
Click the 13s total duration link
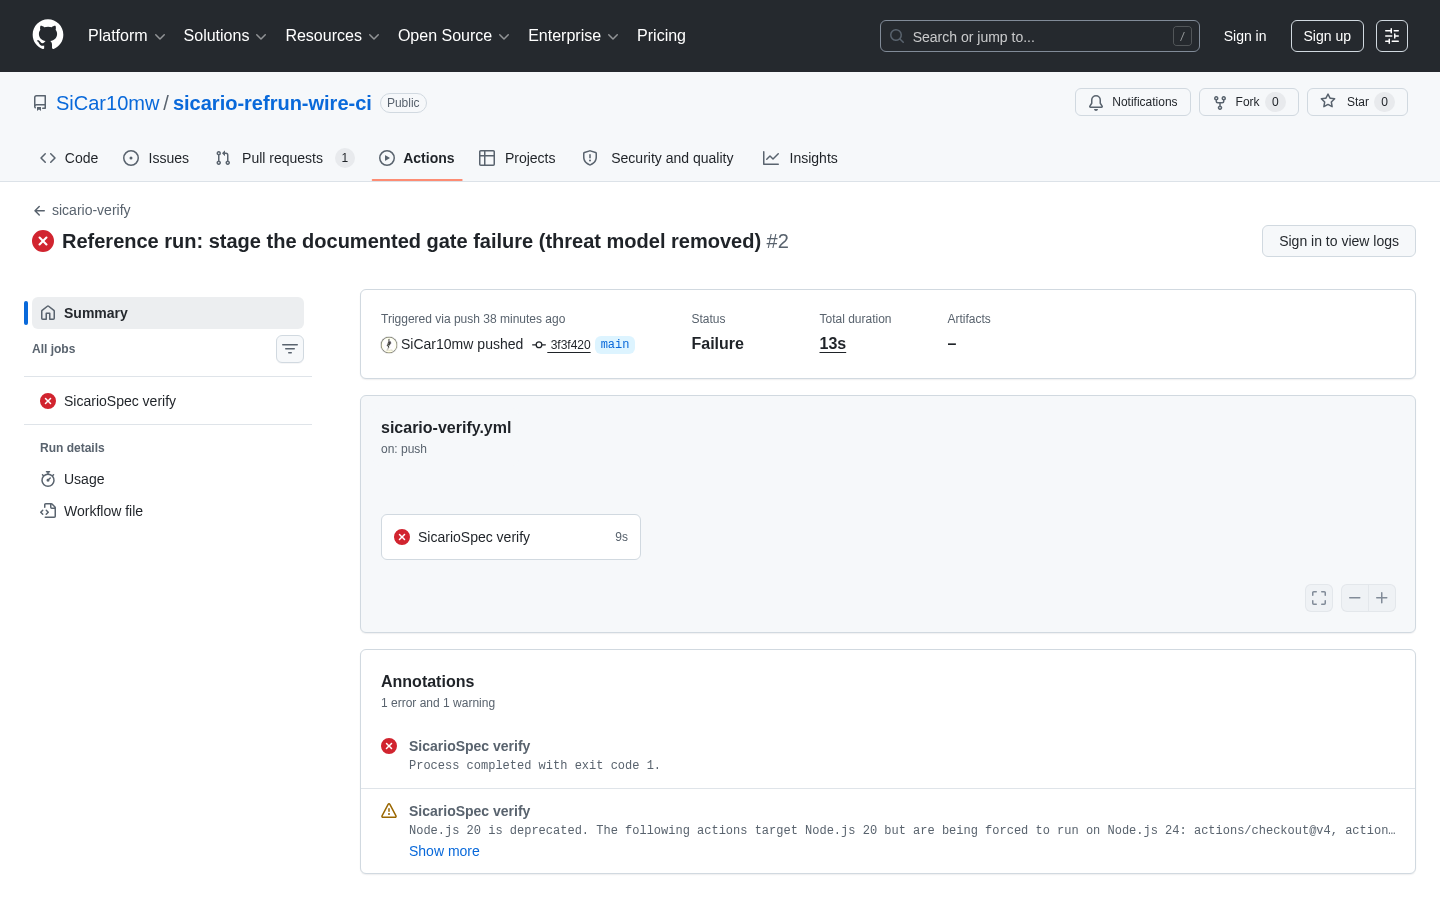[x=833, y=344]
